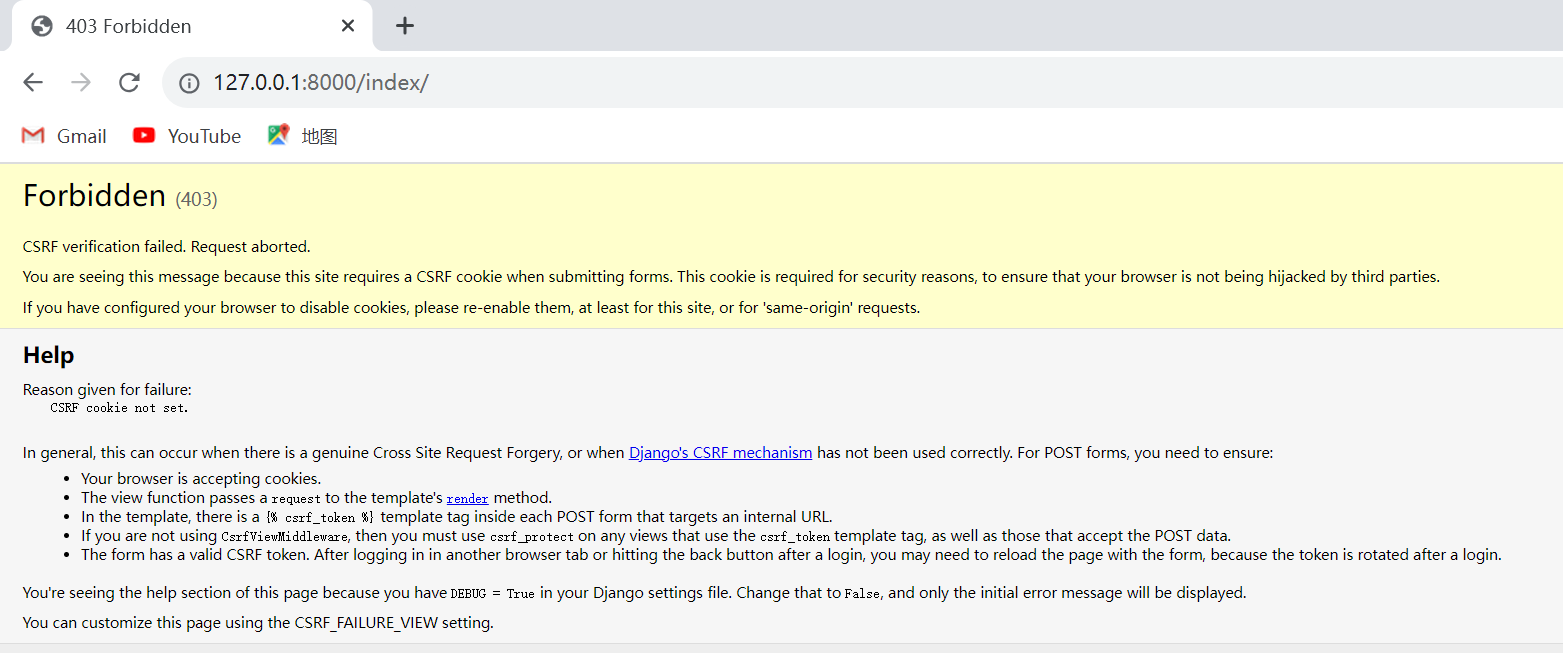Click the DEBUG = True text
1563x653 pixels.
pyautogui.click(x=492, y=593)
